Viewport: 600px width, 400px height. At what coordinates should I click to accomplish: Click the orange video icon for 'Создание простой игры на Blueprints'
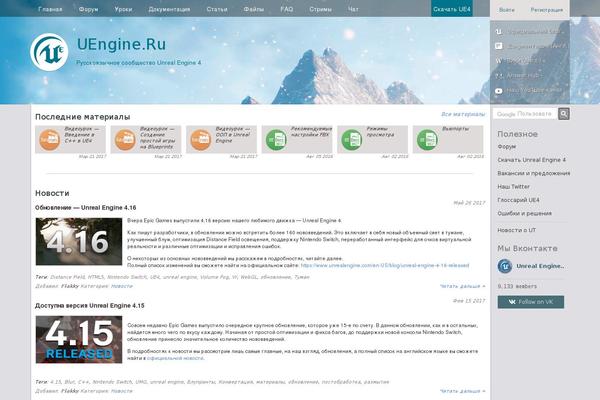[x=125, y=140]
